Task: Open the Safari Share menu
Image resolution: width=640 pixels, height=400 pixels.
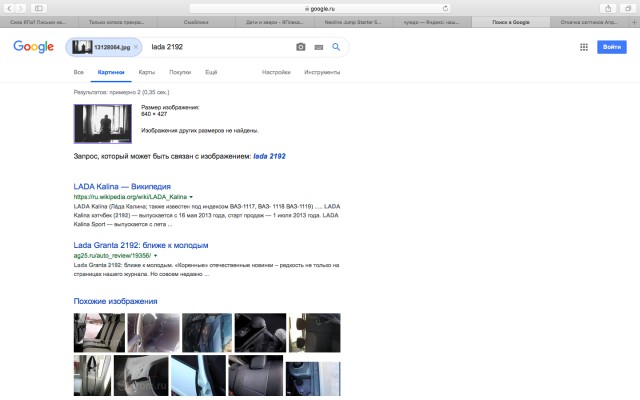Action: [x=608, y=8]
